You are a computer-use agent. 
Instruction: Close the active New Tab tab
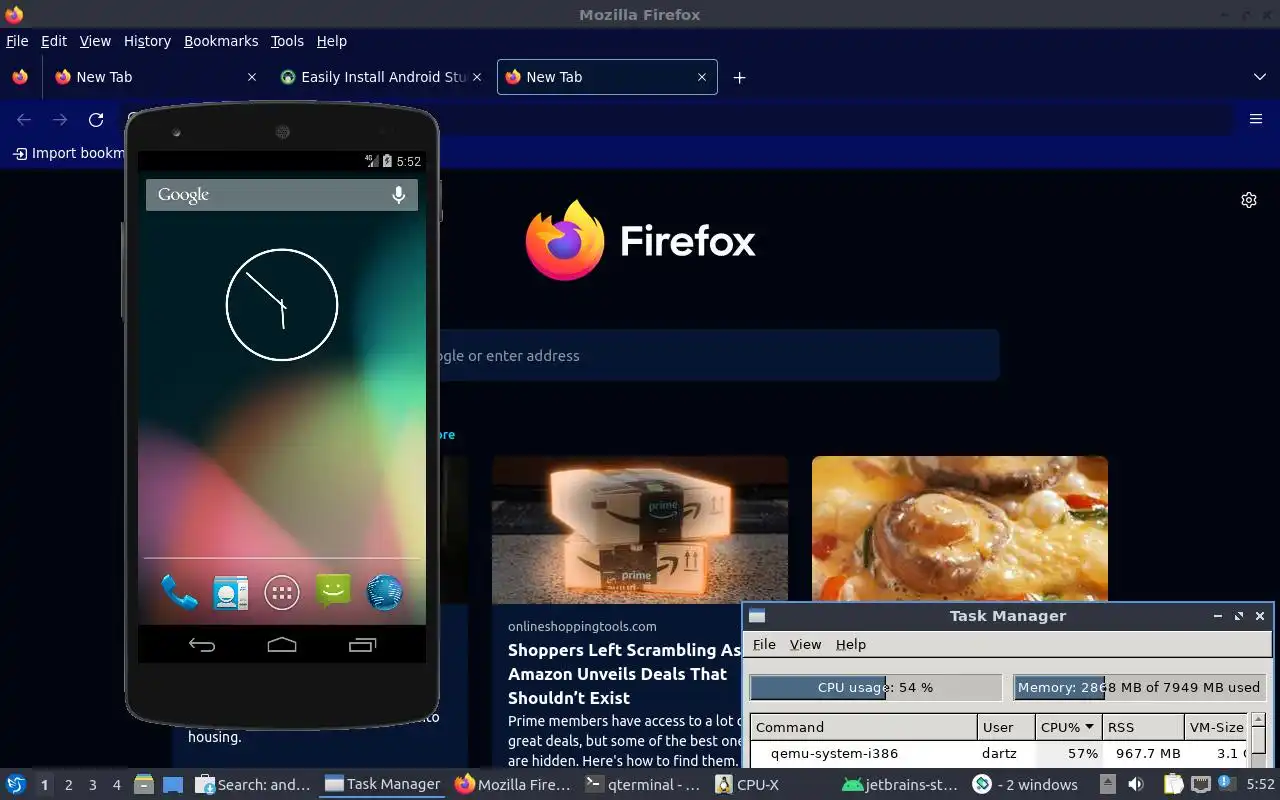click(x=701, y=77)
